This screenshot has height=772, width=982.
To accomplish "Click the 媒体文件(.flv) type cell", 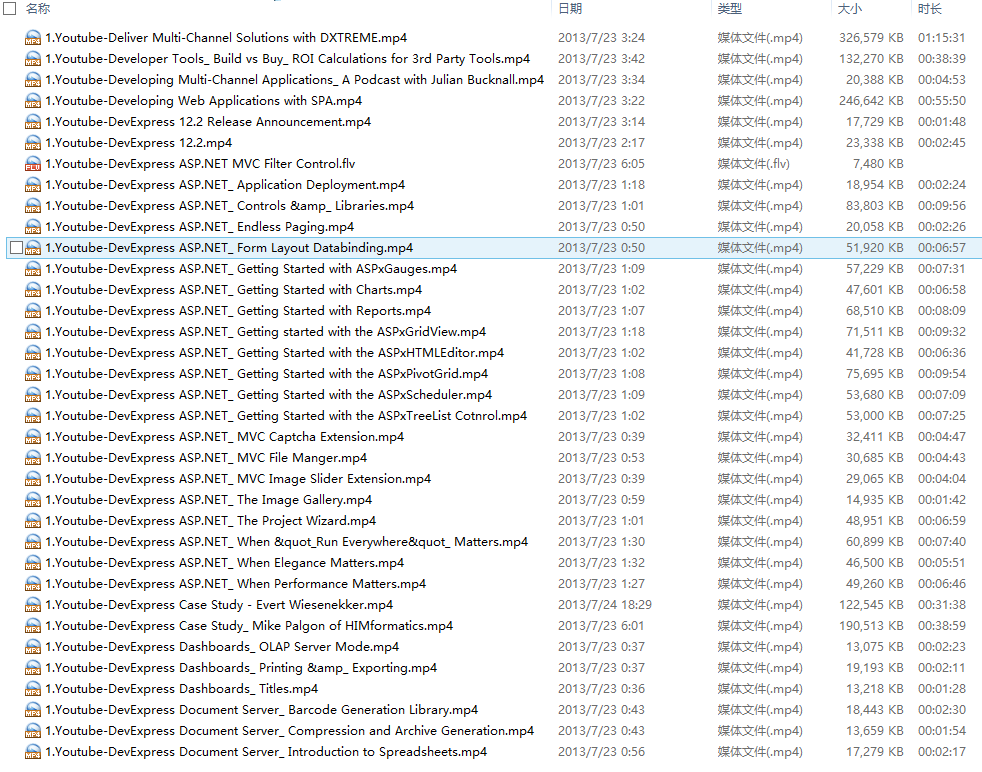I will [x=753, y=164].
